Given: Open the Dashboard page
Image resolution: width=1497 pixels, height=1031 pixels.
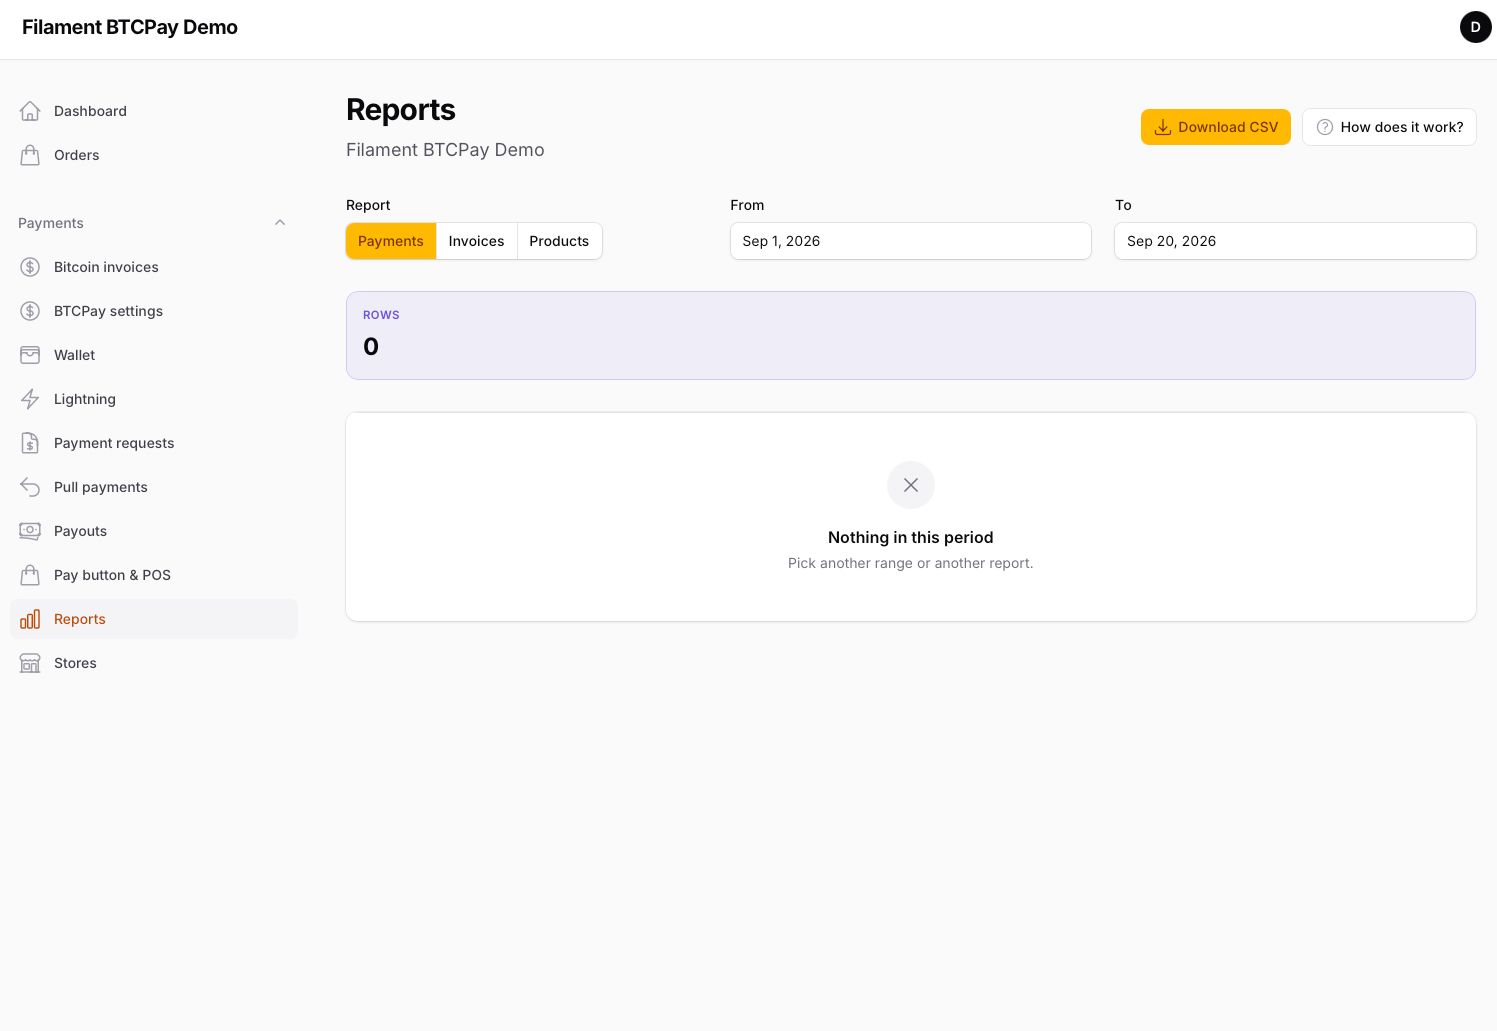Looking at the screenshot, I should click(154, 111).
